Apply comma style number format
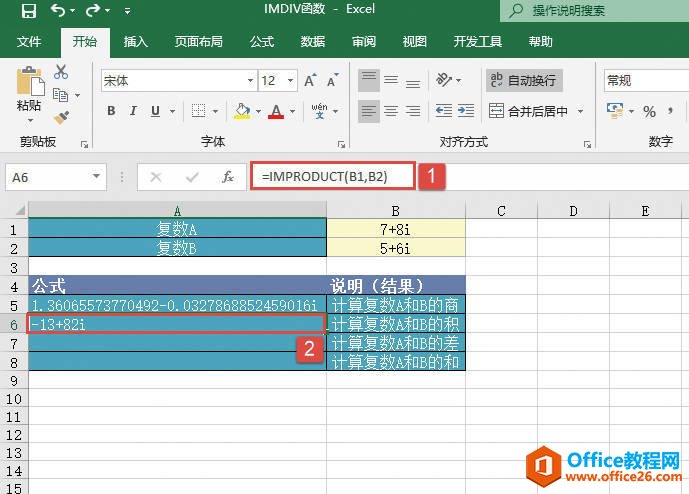 (x=671, y=111)
